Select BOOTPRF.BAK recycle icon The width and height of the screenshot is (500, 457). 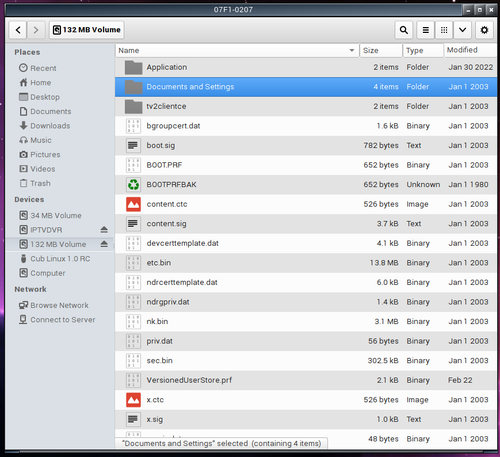133,185
